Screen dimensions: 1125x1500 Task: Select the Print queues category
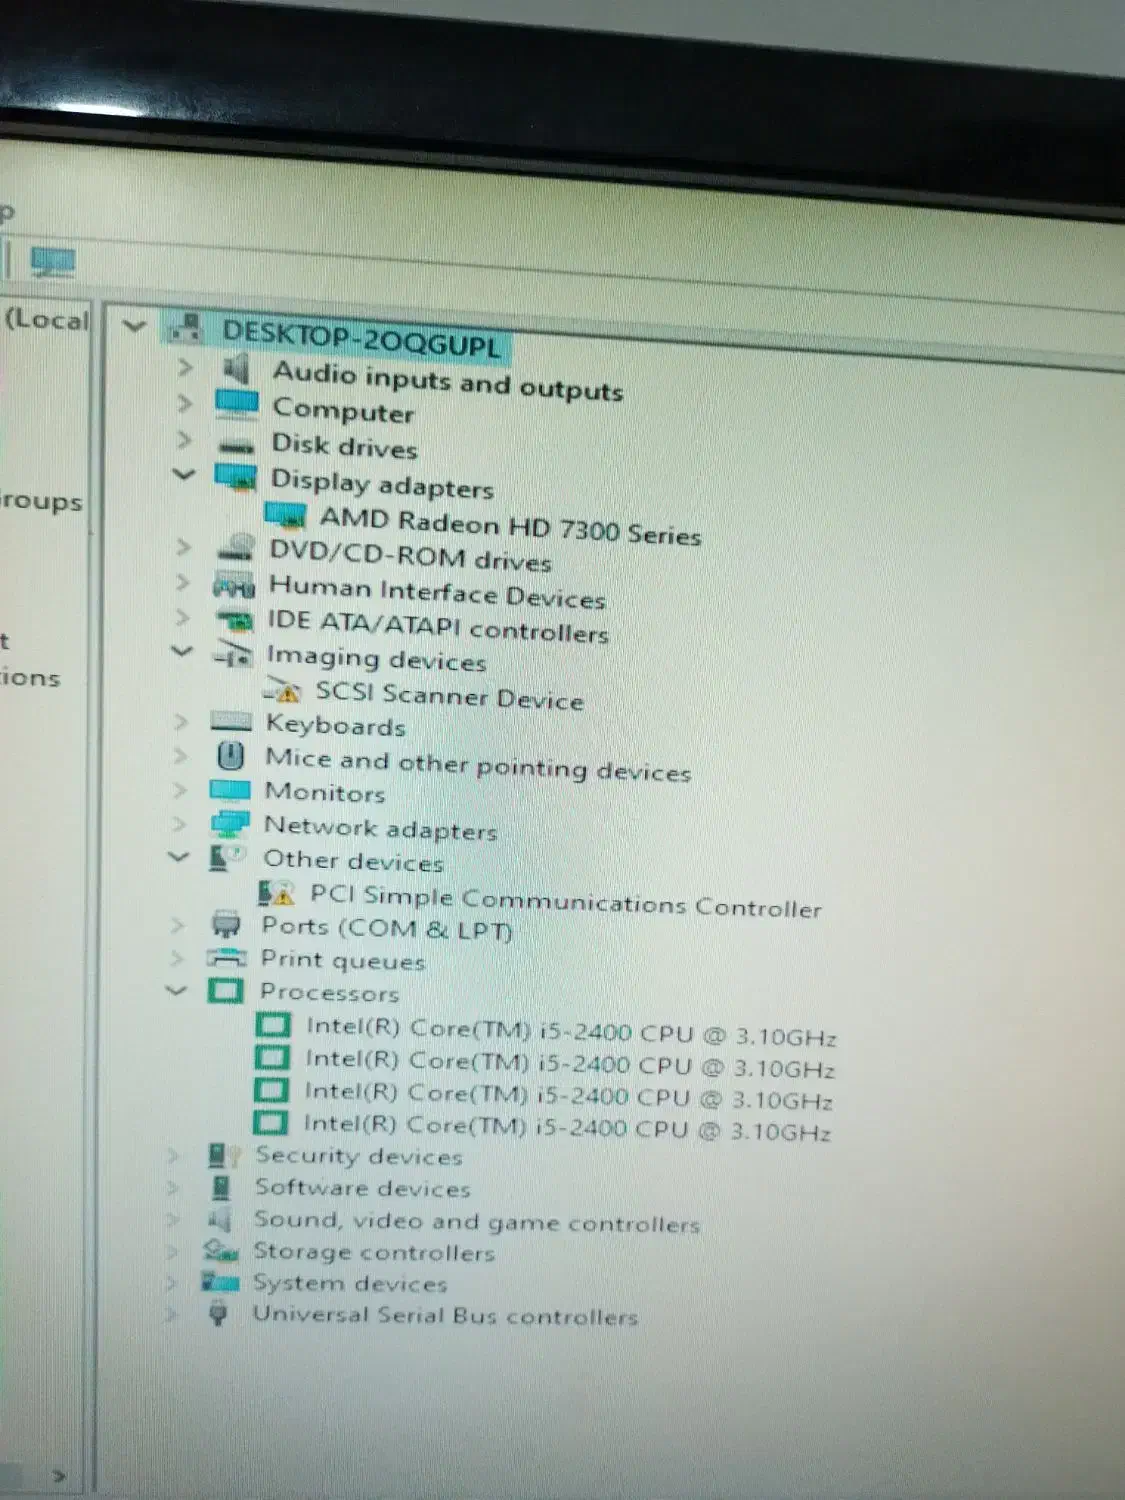(342, 960)
